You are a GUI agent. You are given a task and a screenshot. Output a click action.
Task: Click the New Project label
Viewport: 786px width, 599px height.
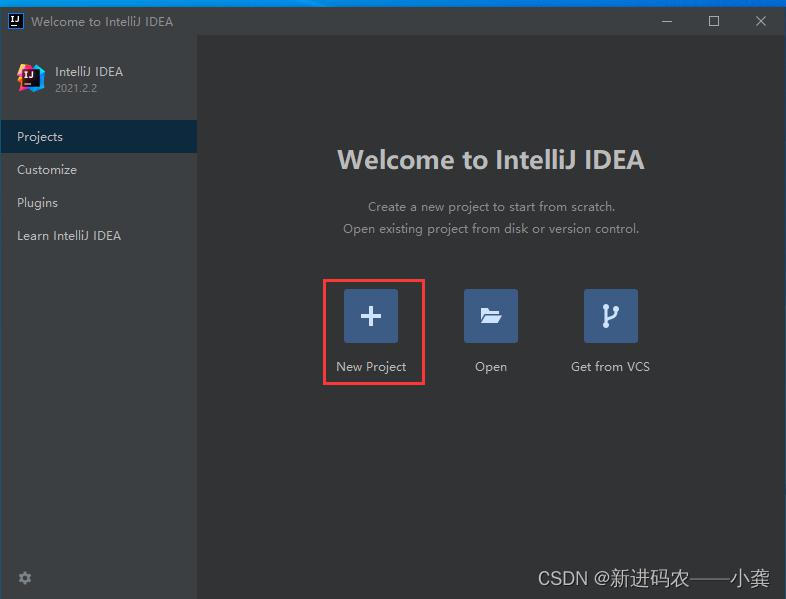pyautogui.click(x=371, y=367)
